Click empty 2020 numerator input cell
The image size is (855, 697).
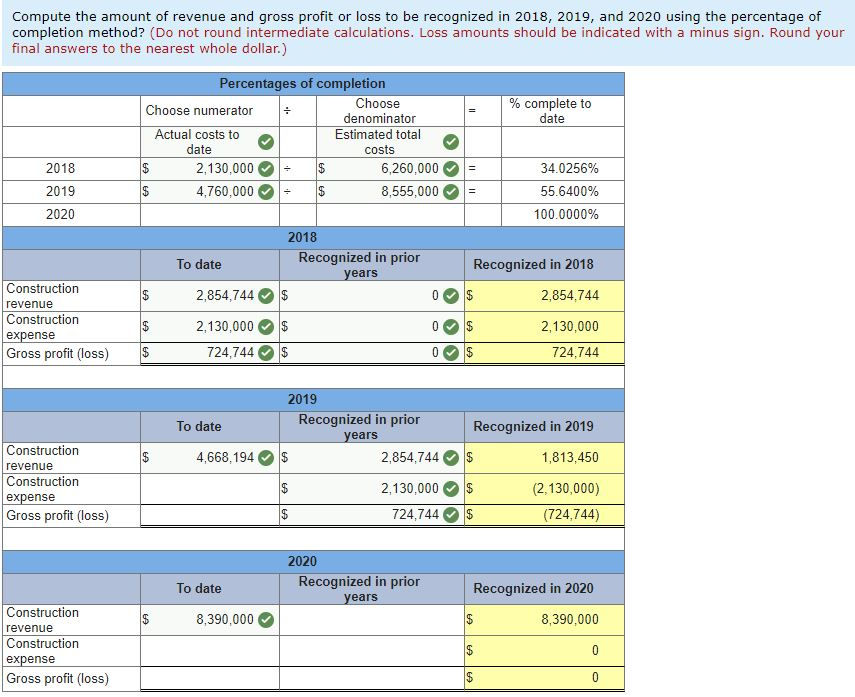[x=210, y=215]
